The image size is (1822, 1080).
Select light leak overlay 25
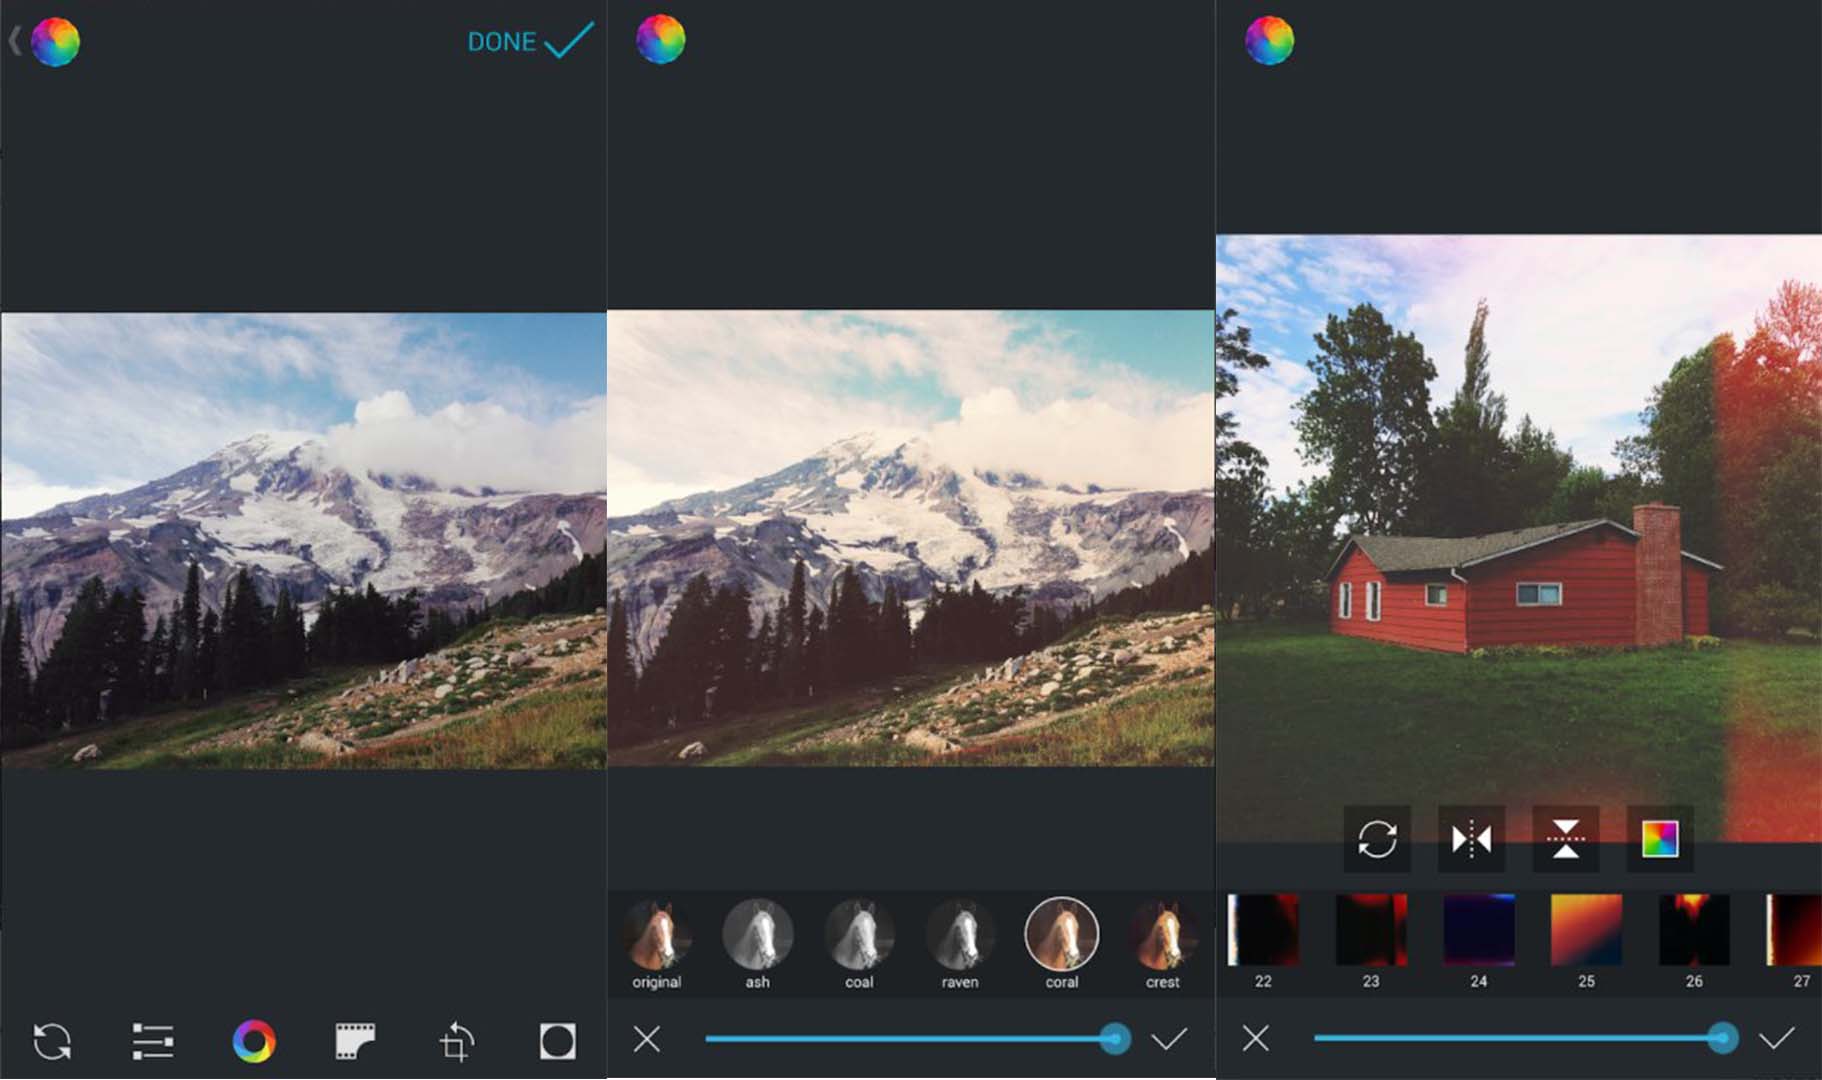(x=1586, y=931)
